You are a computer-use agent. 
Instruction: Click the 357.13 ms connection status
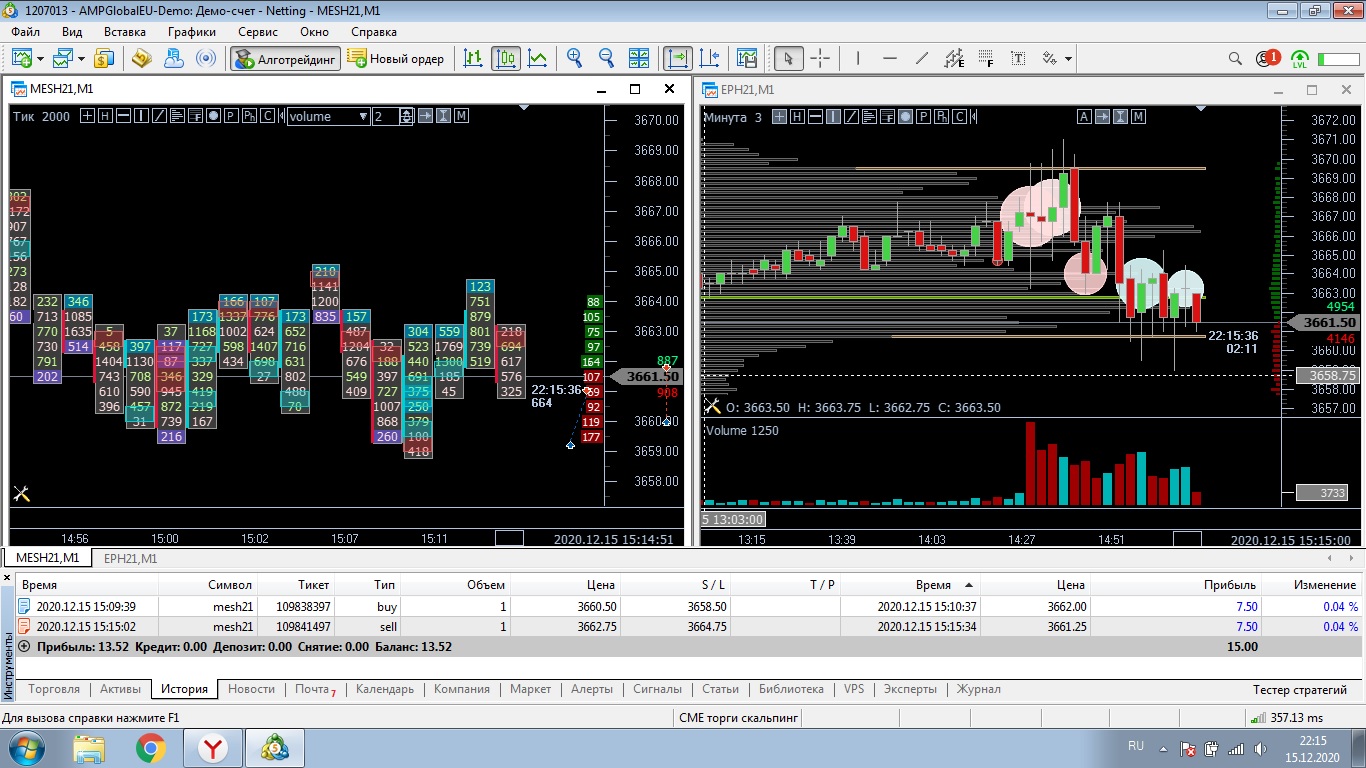tap(1286, 718)
